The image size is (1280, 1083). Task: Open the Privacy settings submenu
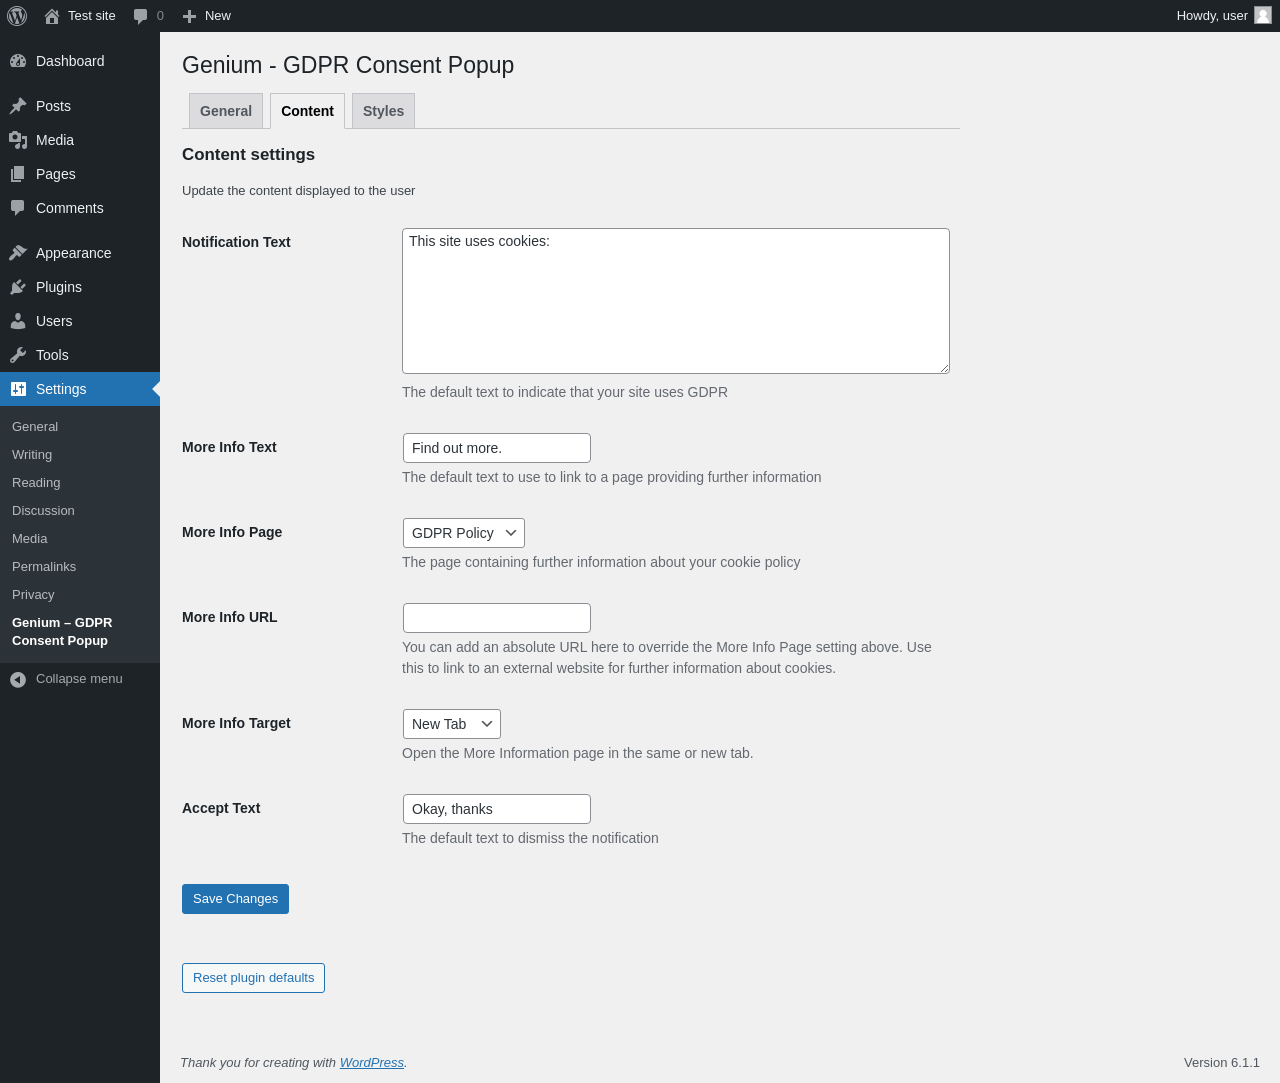(x=33, y=594)
